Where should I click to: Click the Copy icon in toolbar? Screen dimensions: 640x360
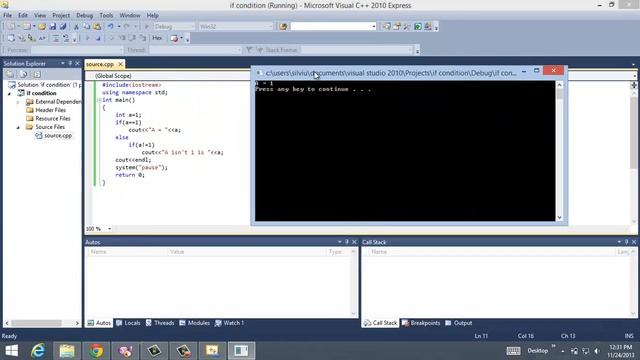(x=87, y=27)
